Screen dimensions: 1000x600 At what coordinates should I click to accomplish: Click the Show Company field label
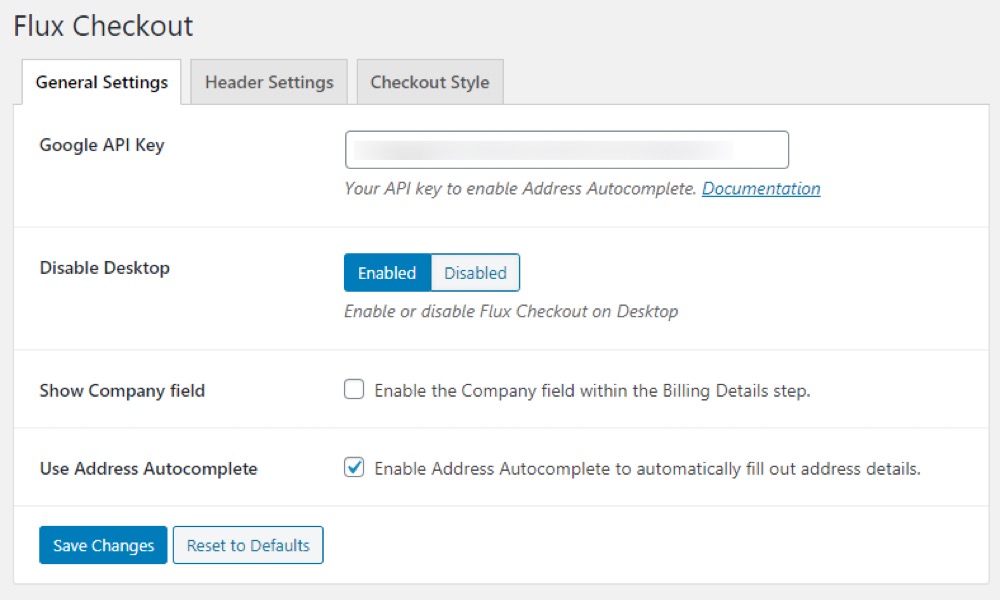(x=122, y=391)
